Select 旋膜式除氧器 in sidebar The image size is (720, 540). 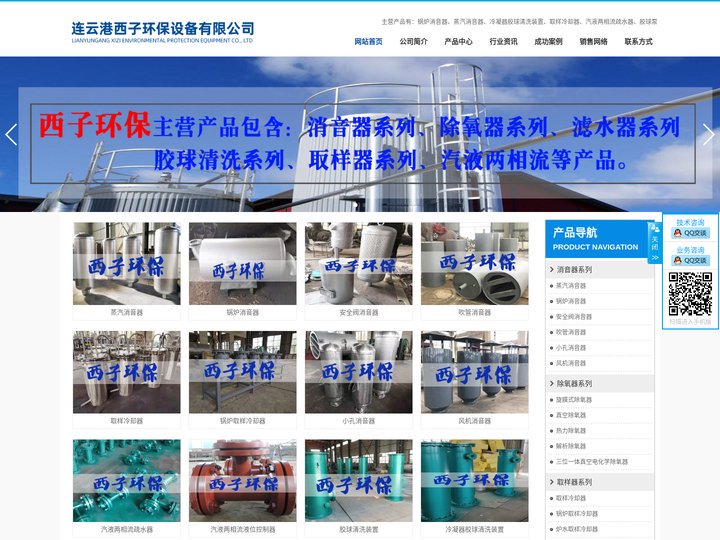(x=574, y=399)
